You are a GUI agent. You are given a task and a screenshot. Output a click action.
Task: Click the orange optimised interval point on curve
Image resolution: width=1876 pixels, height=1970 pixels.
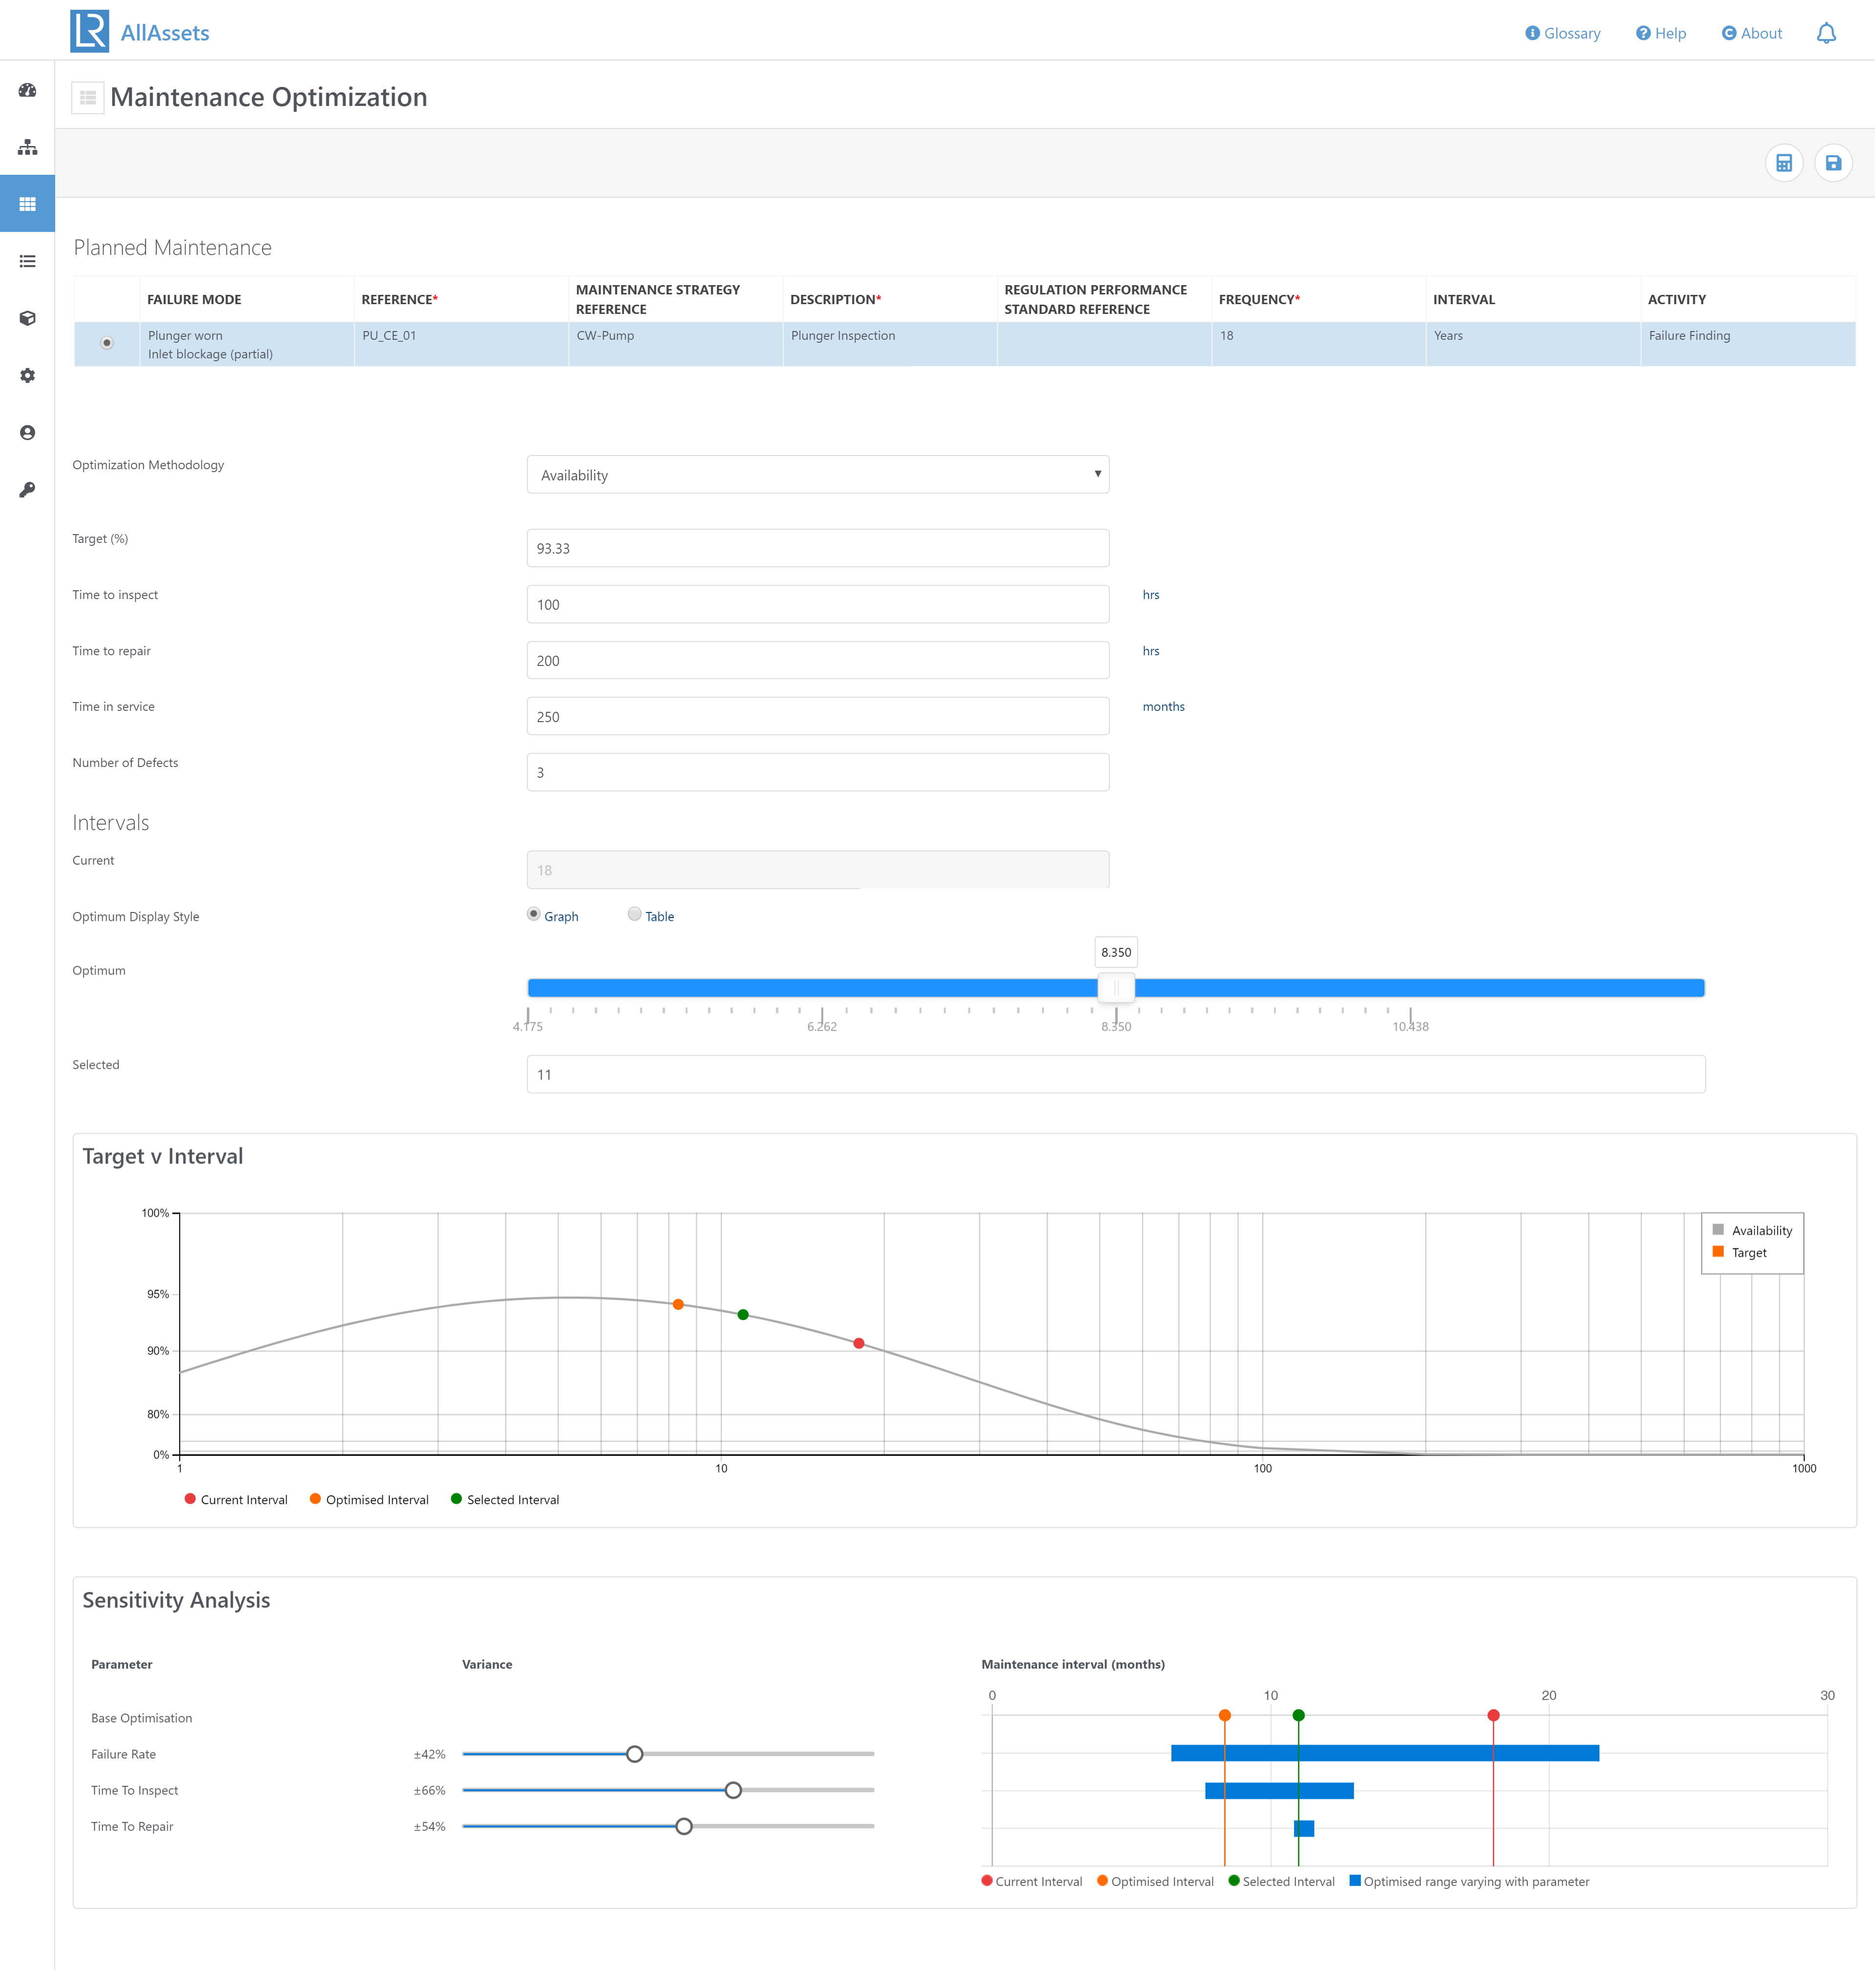click(678, 1304)
